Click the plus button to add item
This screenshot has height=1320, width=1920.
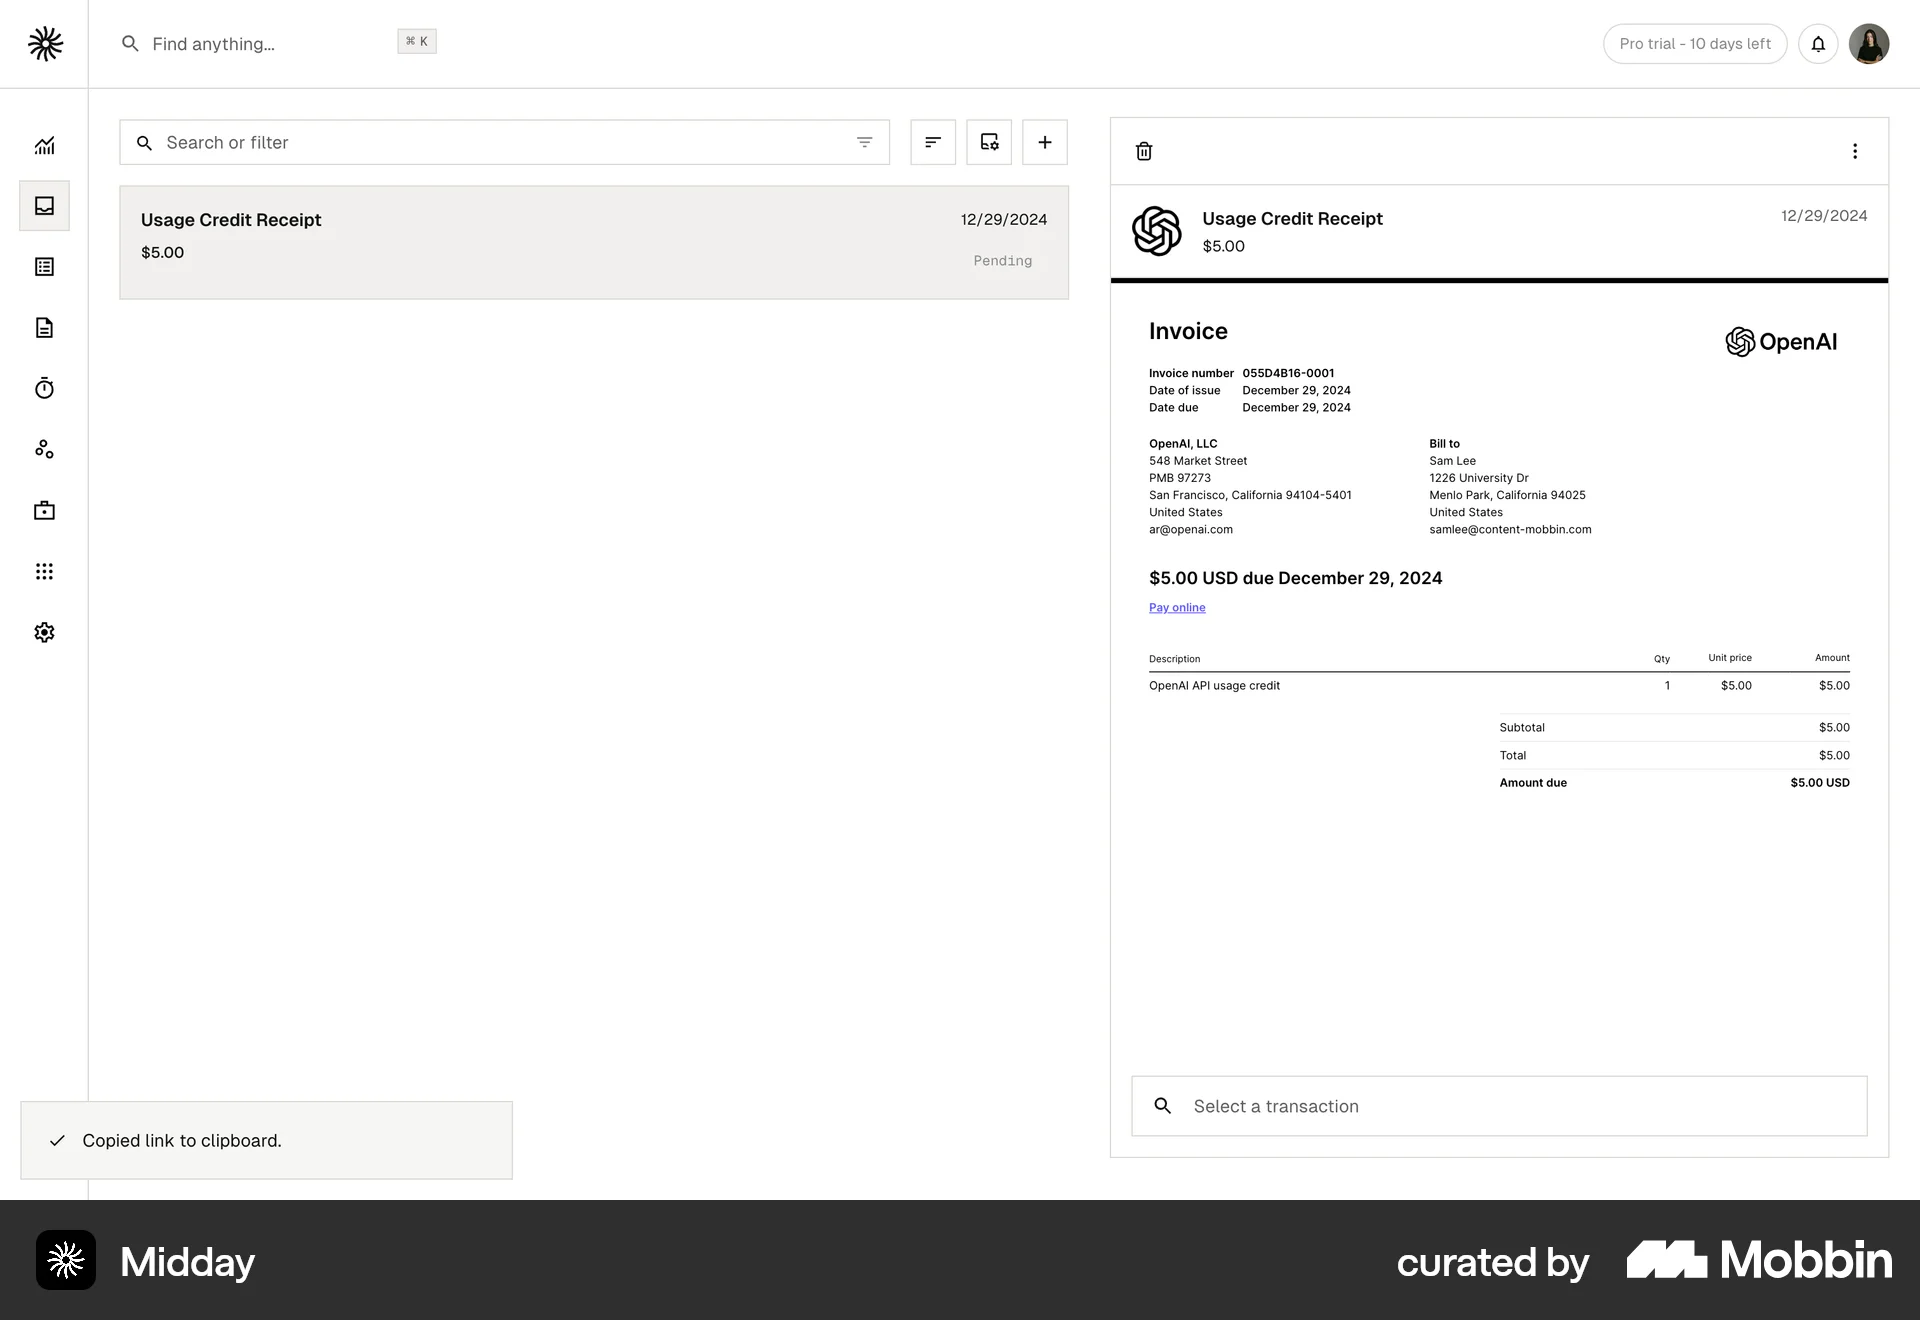1044,142
